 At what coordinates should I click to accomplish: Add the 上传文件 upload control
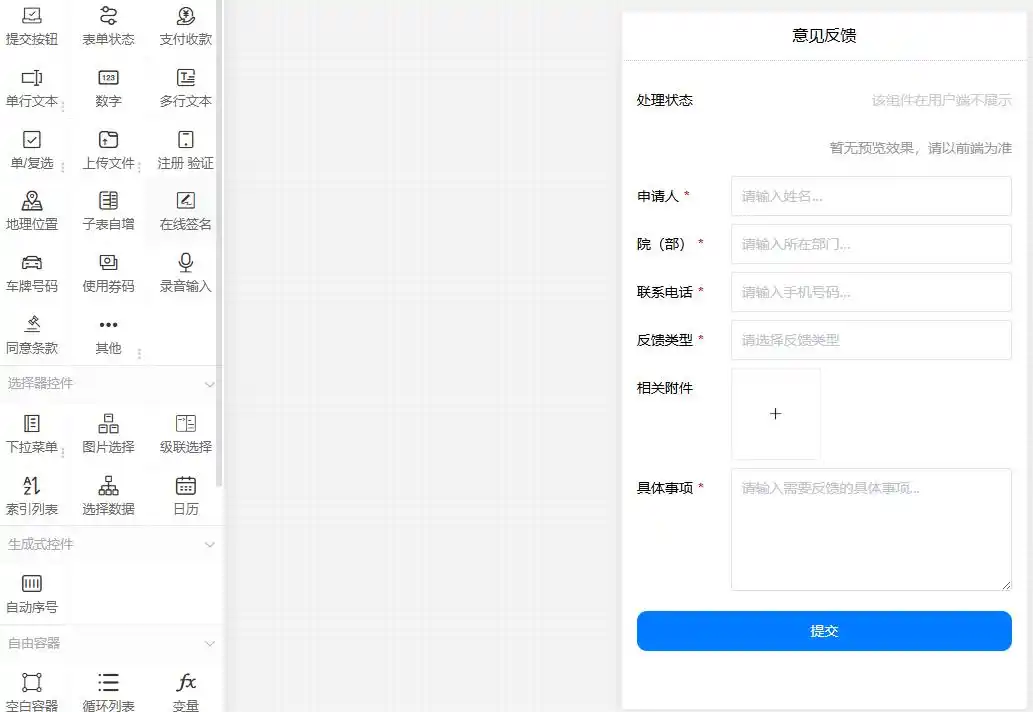point(109,150)
